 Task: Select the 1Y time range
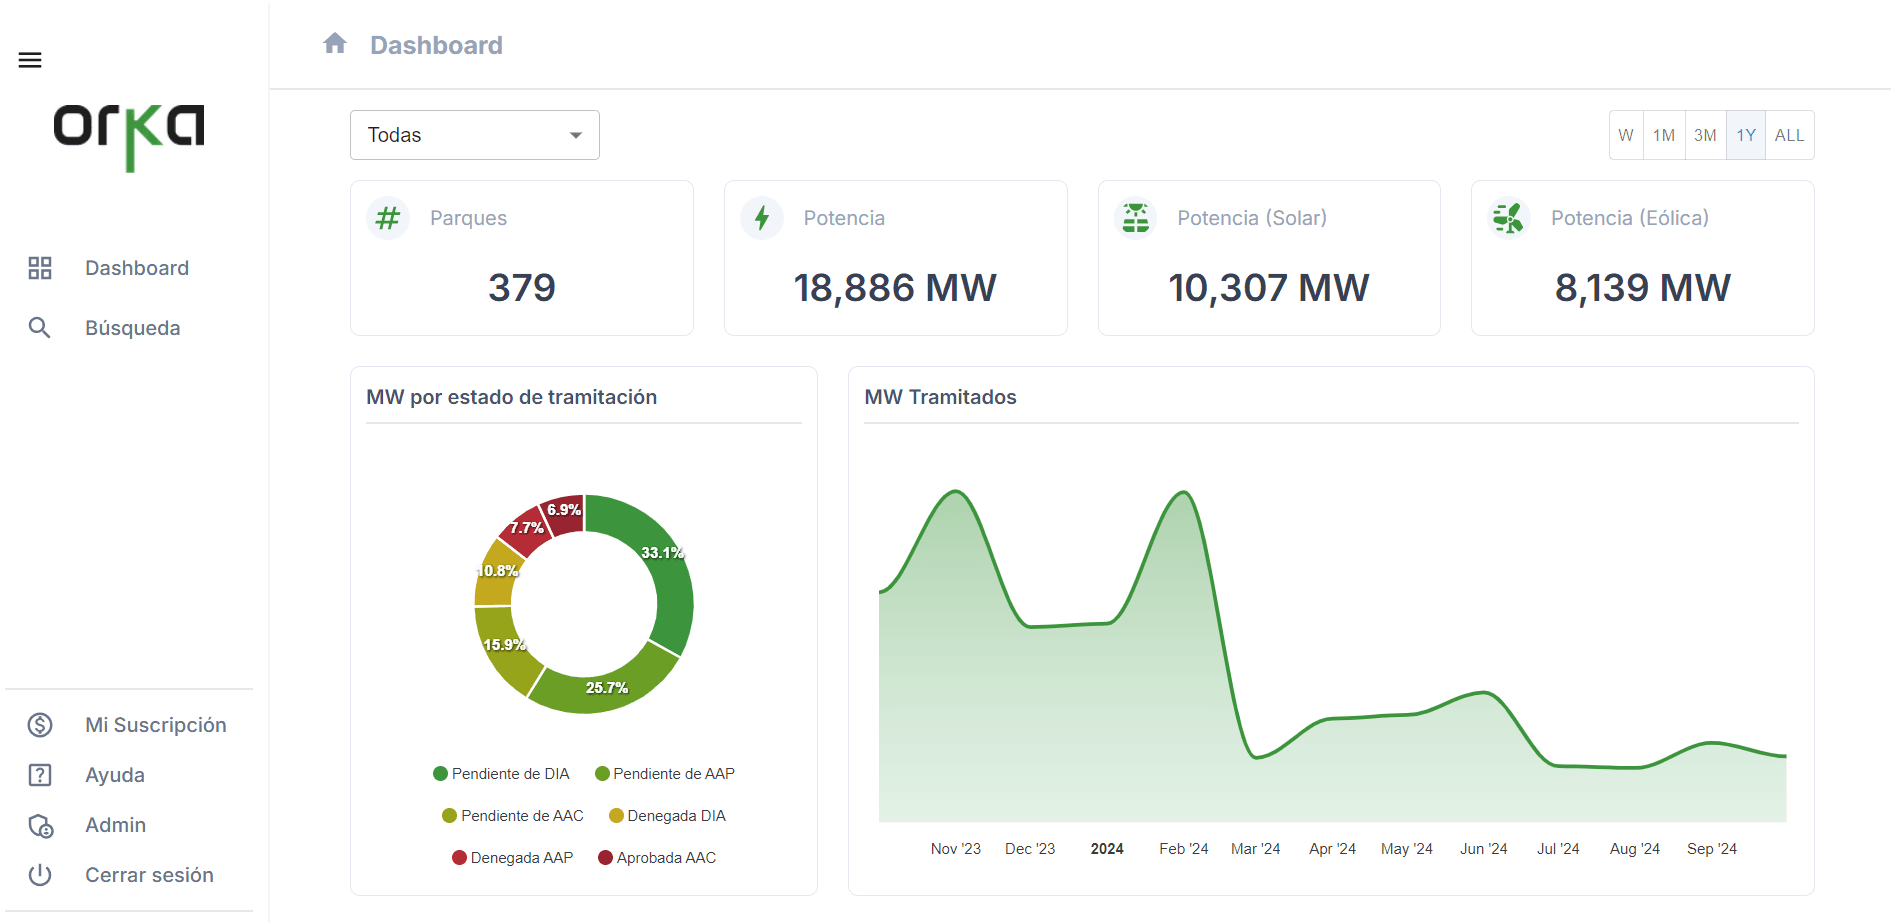(1746, 135)
